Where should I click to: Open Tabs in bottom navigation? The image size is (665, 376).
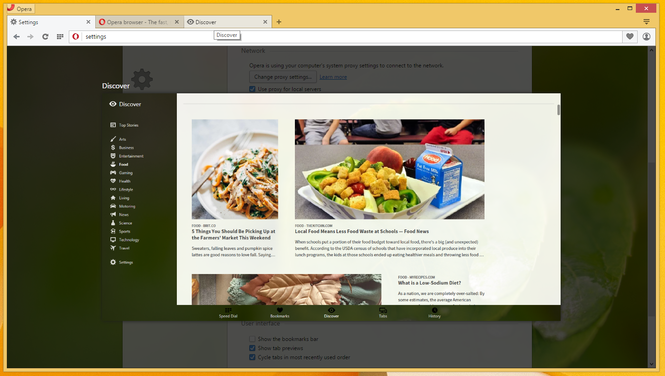[x=383, y=313]
